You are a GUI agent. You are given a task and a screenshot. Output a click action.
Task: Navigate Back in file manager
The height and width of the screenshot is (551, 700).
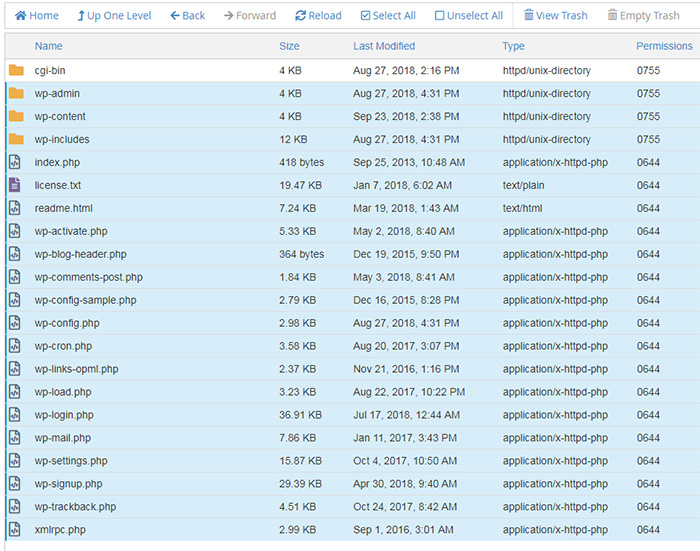click(188, 16)
